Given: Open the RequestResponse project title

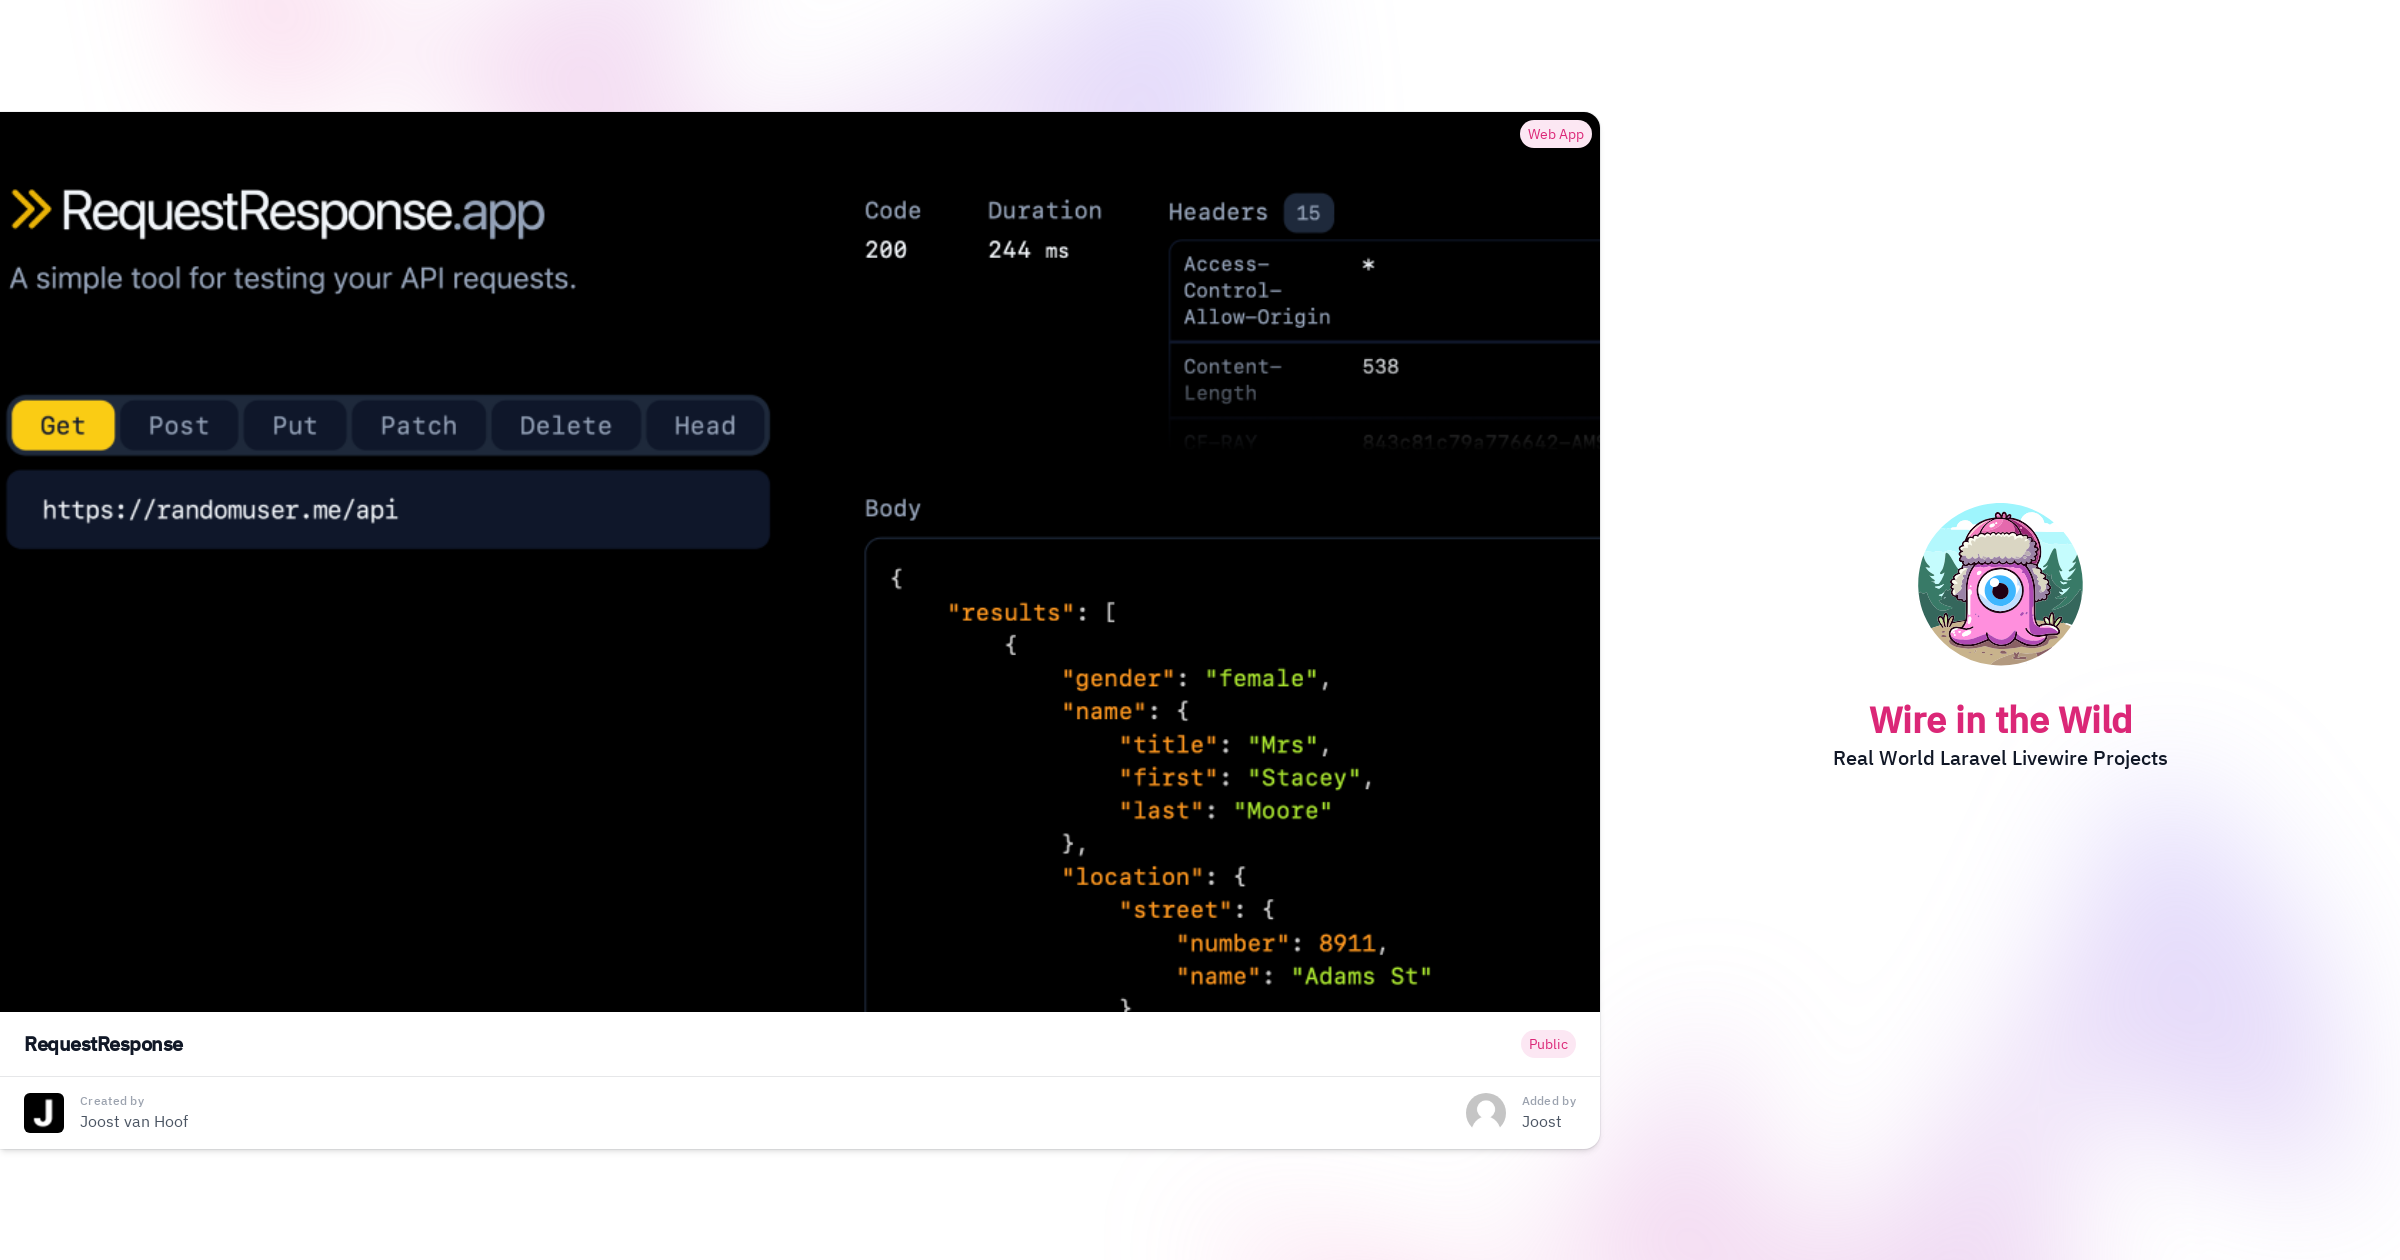Looking at the screenshot, I should [104, 1044].
